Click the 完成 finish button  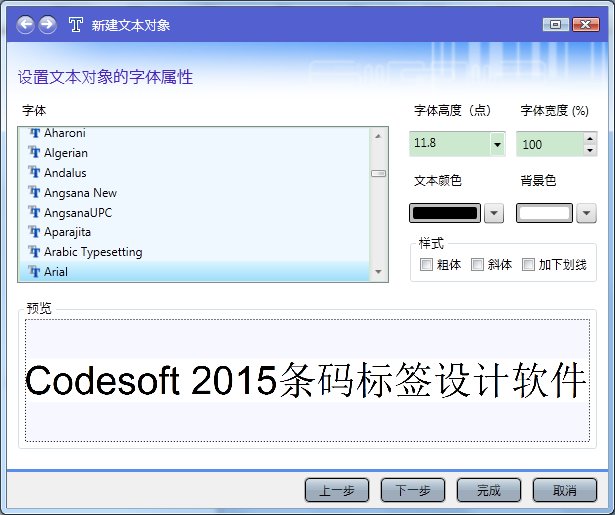point(489,490)
